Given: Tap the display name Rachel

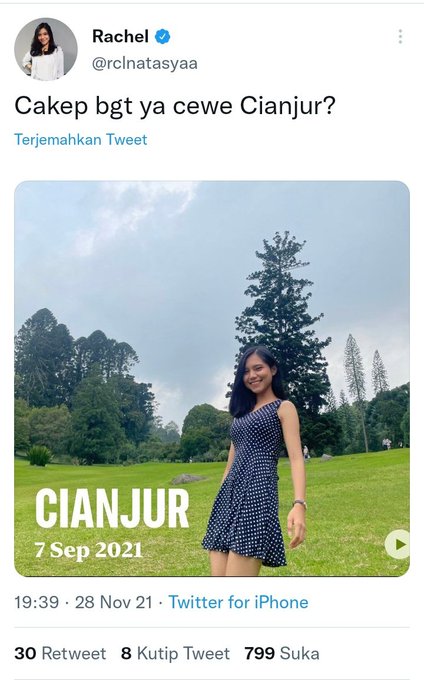Looking at the screenshot, I should 121,36.
